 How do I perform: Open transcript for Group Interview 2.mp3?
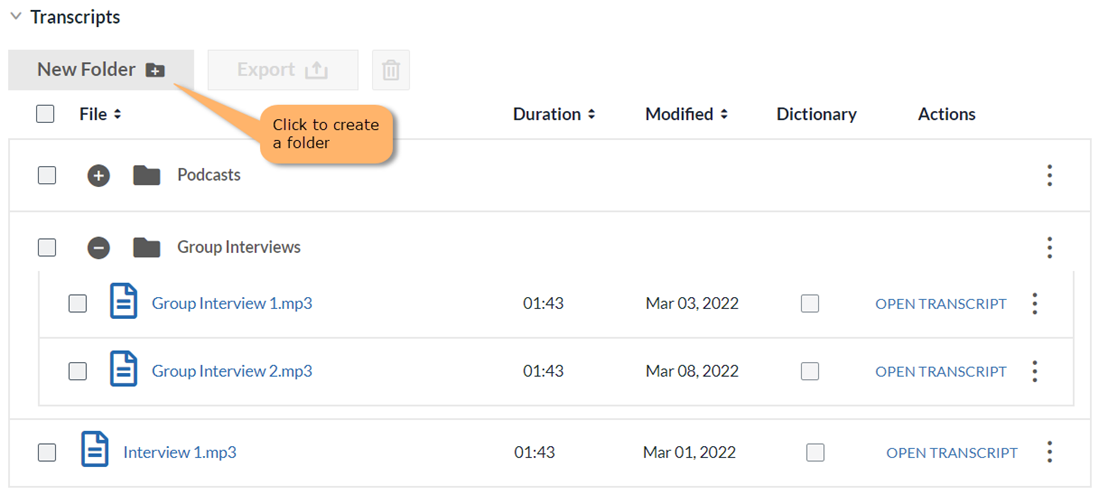click(x=941, y=371)
